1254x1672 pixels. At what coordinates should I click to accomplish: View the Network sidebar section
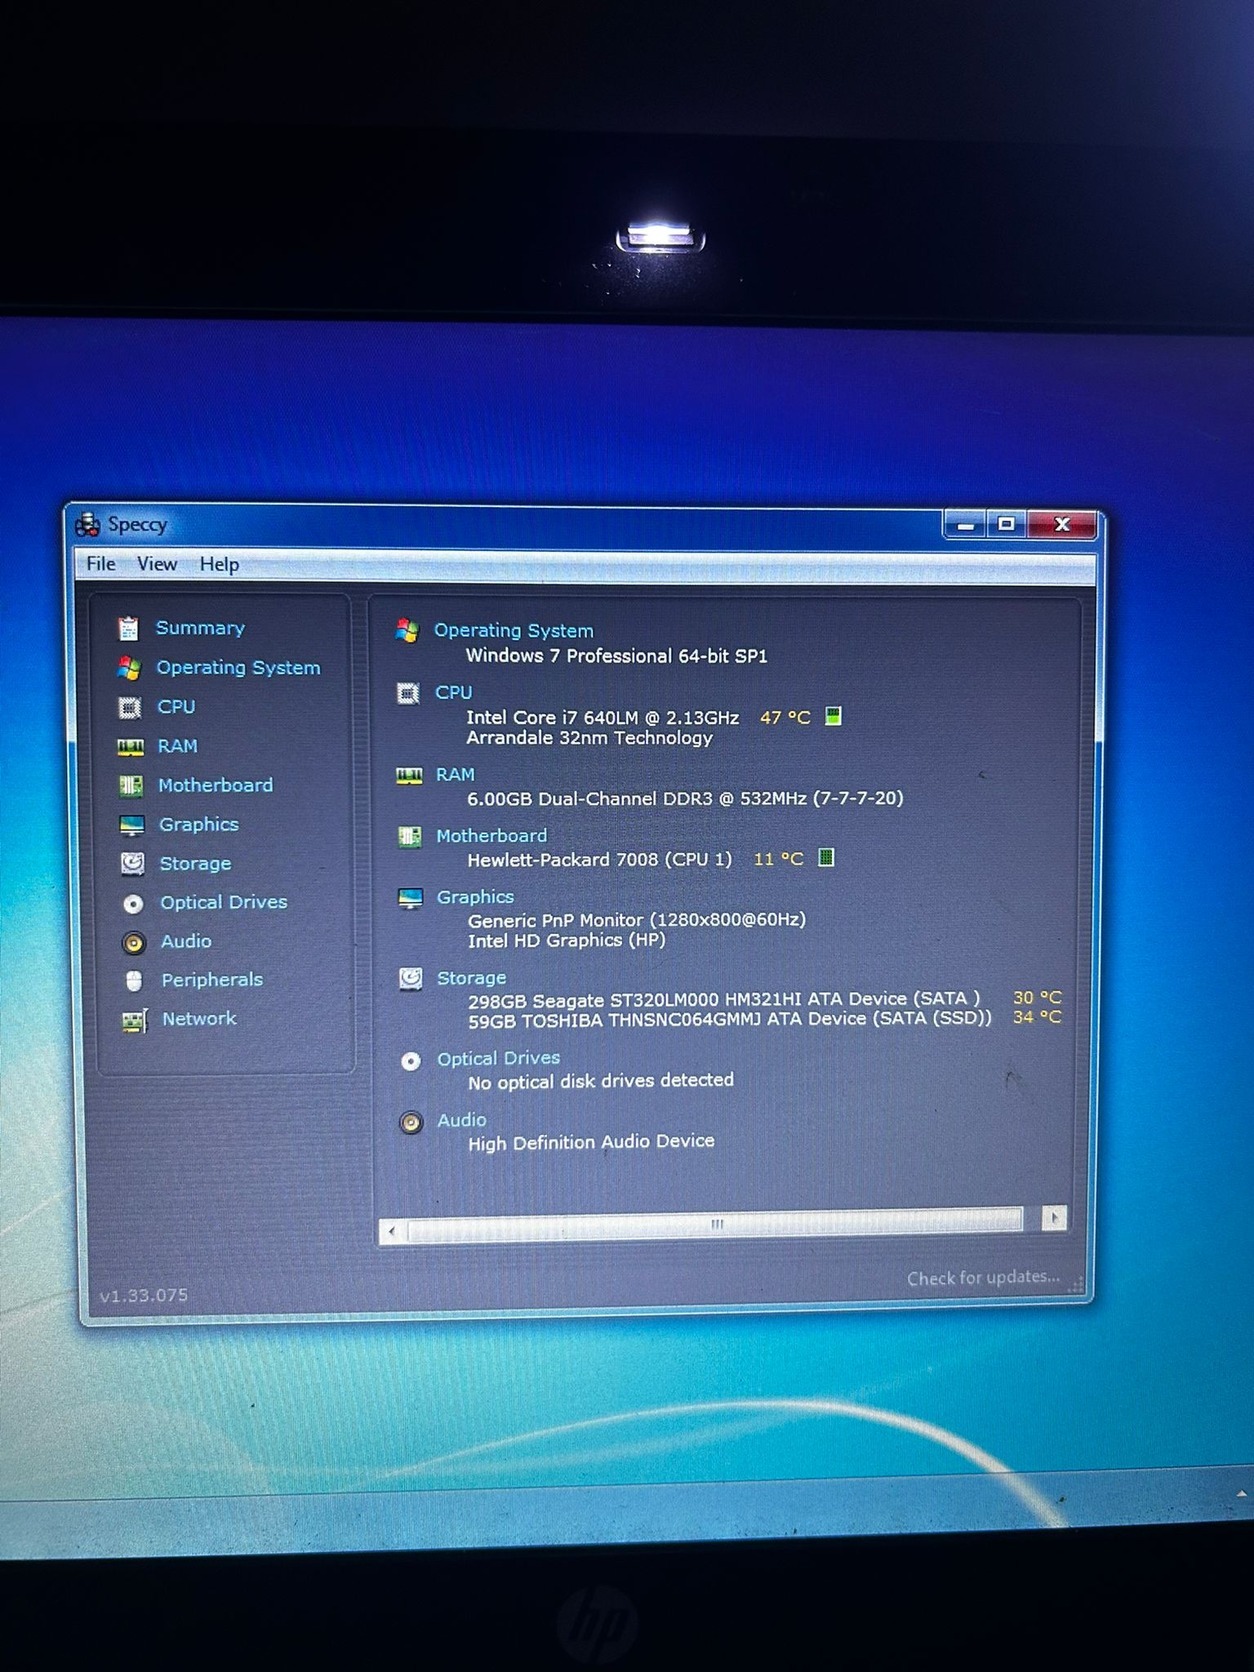[199, 1019]
